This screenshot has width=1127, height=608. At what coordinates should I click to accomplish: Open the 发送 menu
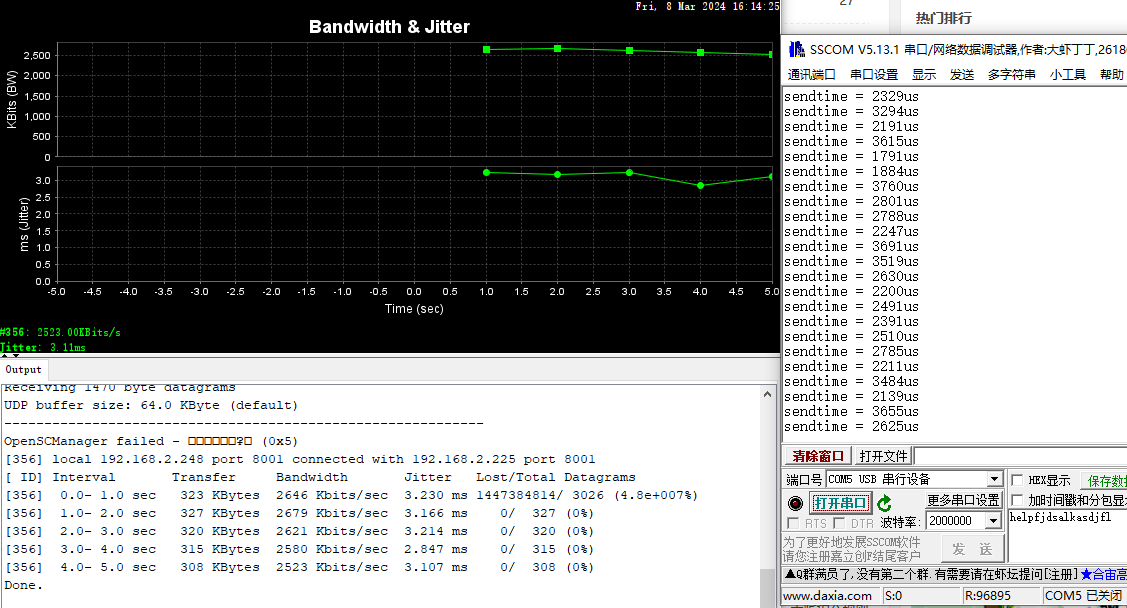tap(962, 75)
